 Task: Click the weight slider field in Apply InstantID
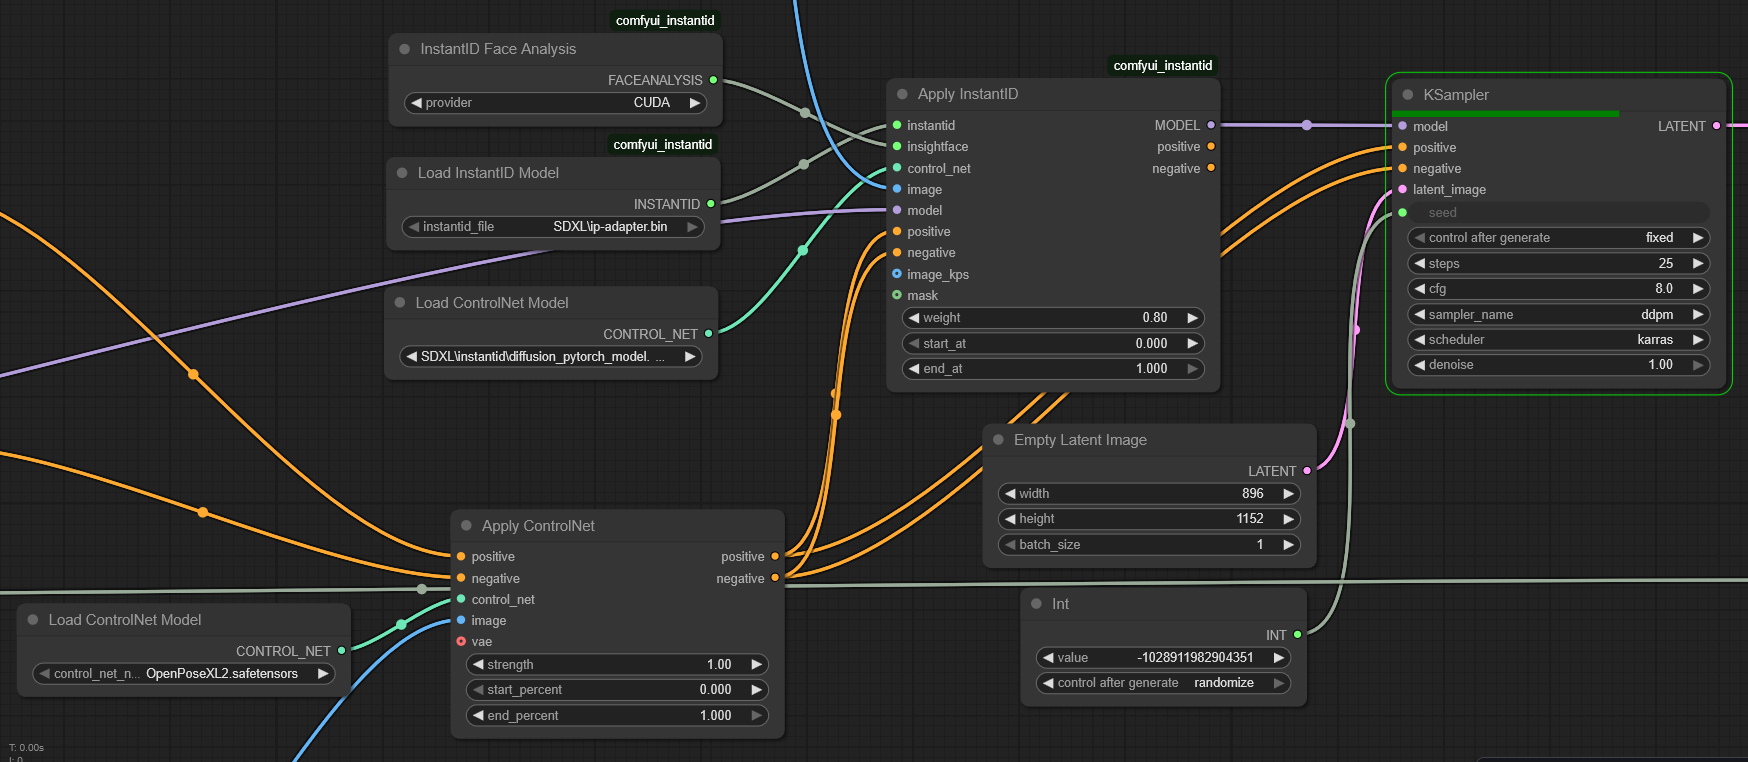(1052, 318)
